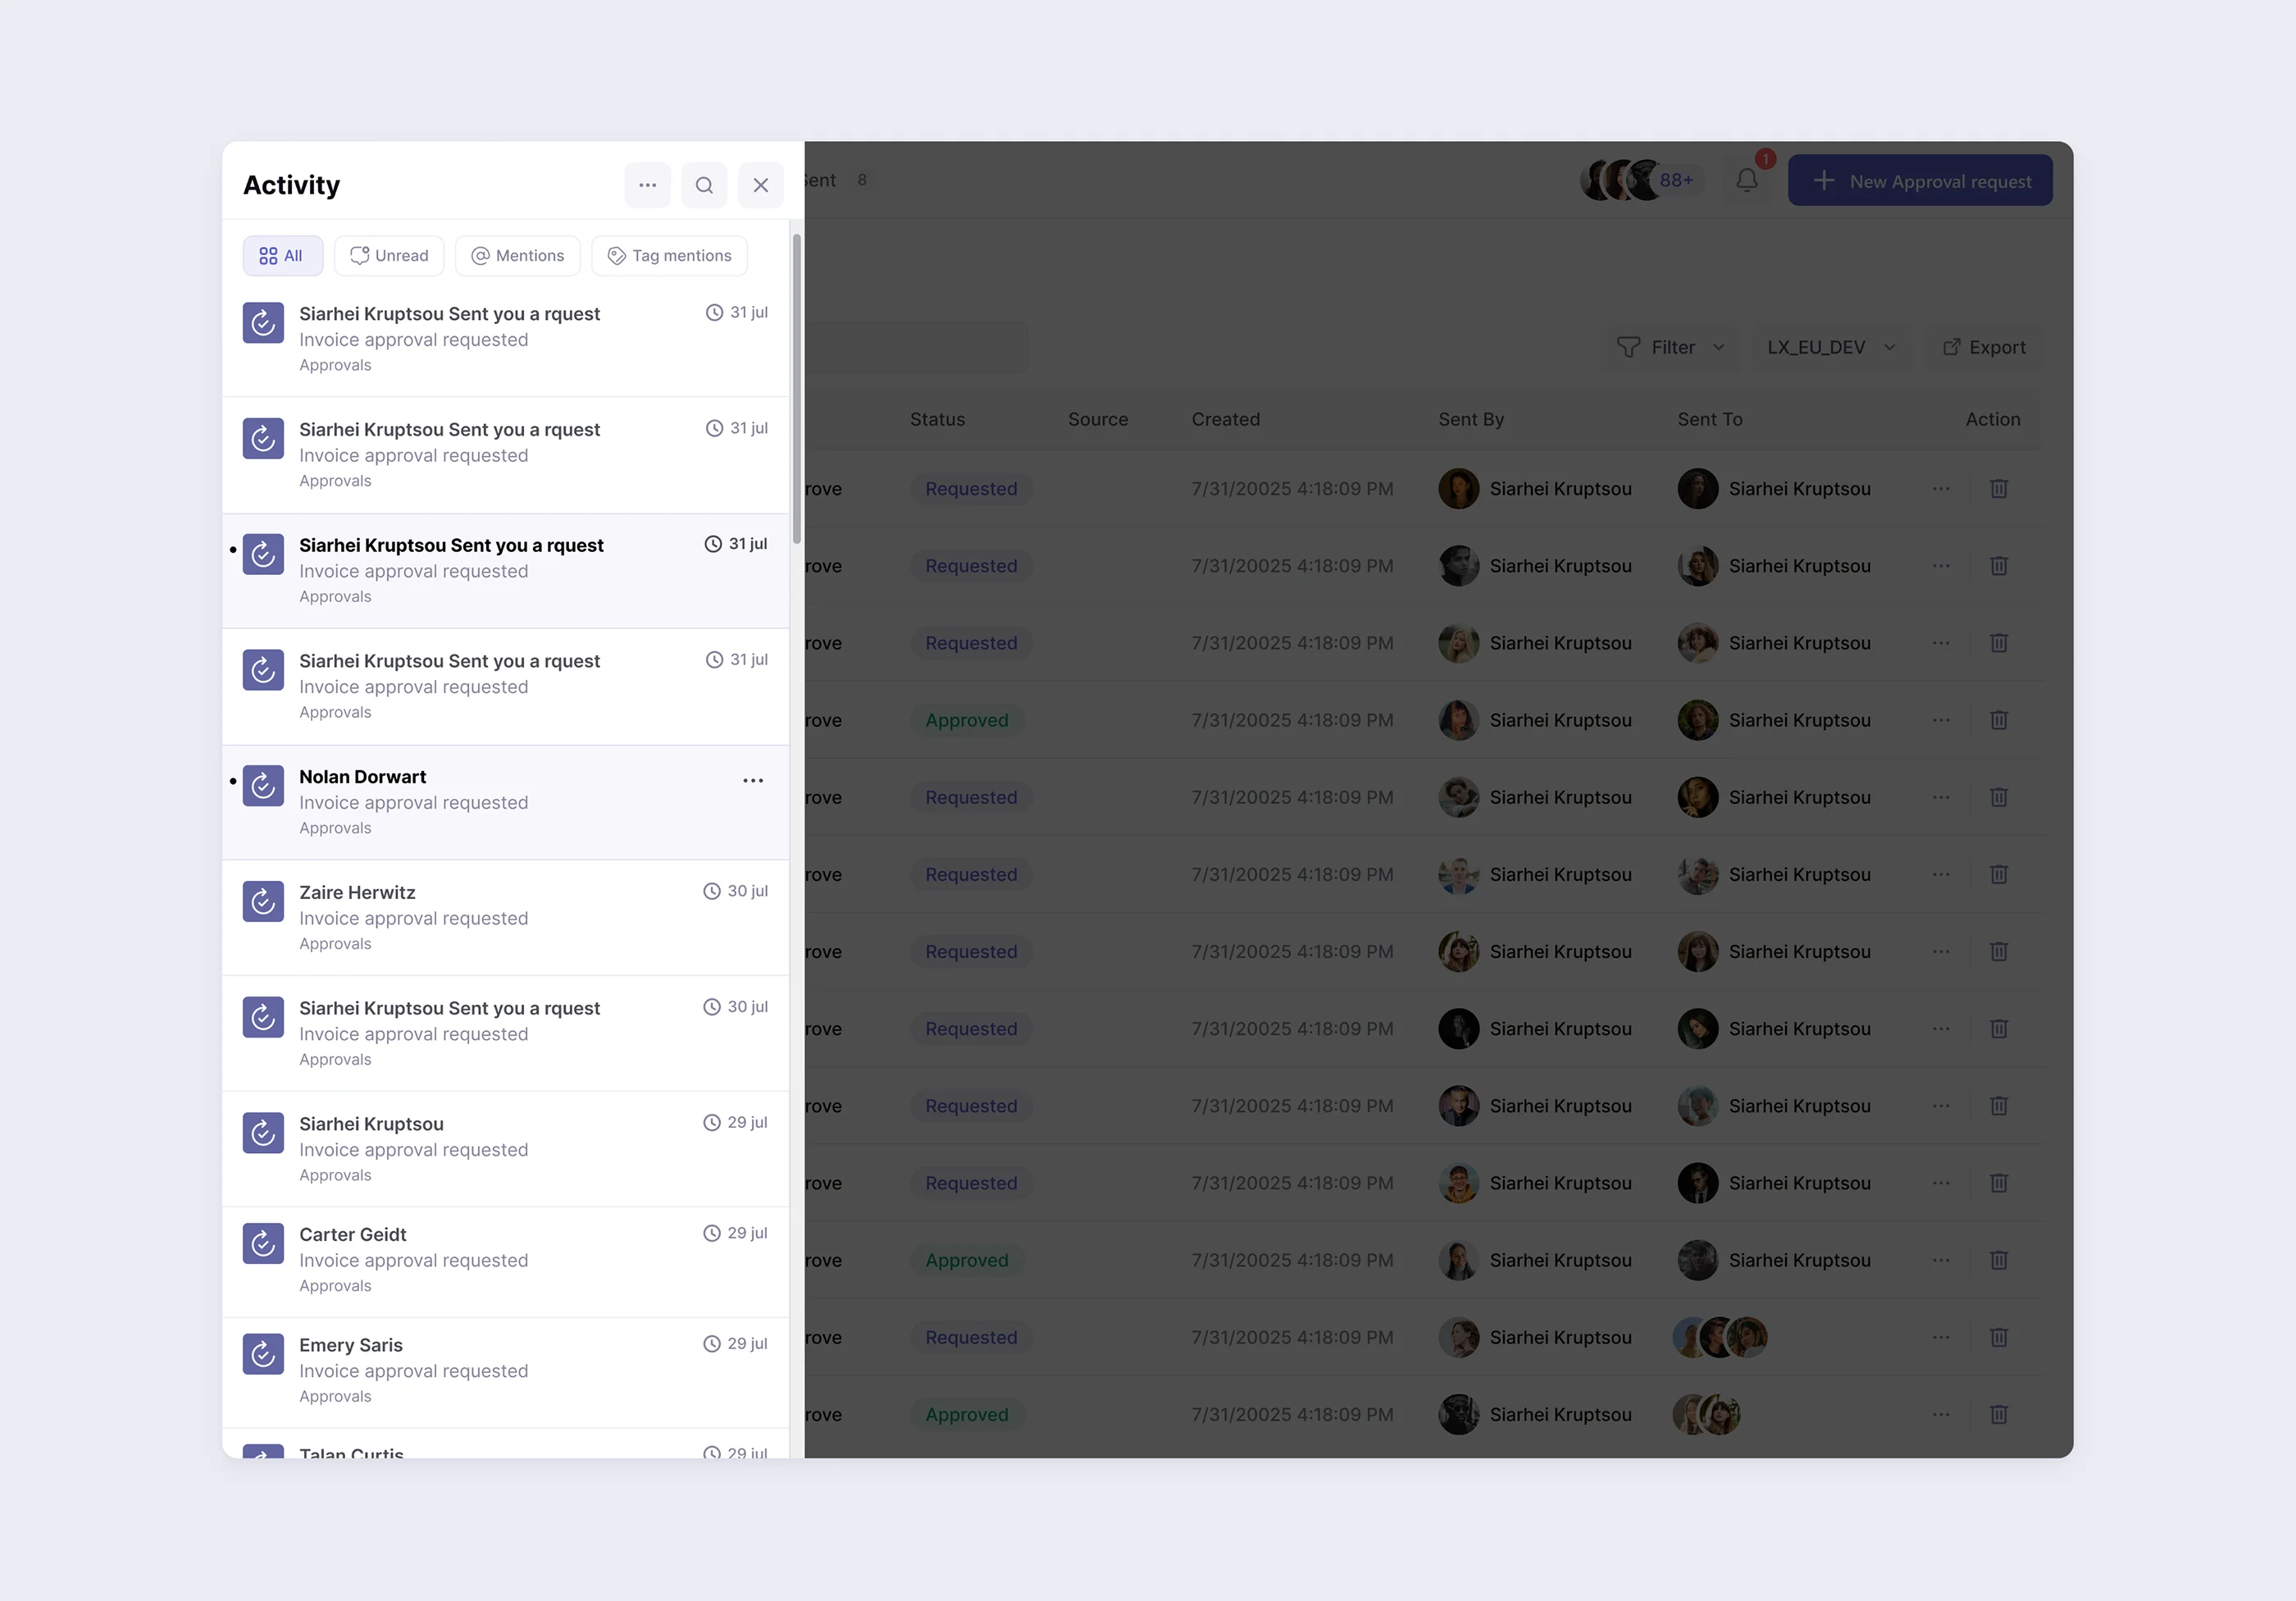This screenshot has height=1601, width=2296.
Task: Open more actions for the first table row
Action: (1941, 489)
